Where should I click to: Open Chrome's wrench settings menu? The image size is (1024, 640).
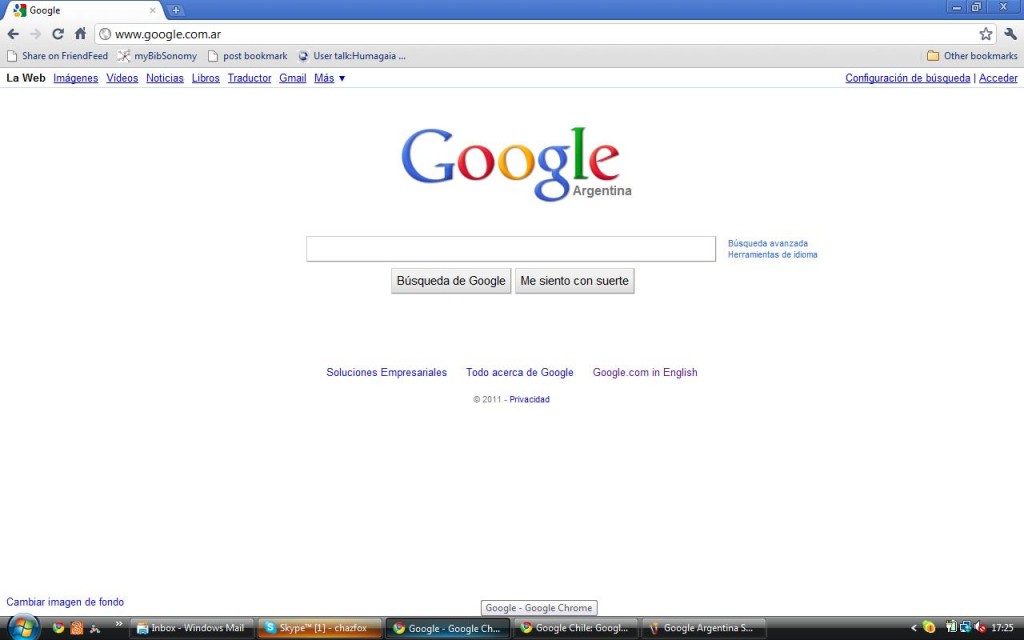tap(1010, 34)
